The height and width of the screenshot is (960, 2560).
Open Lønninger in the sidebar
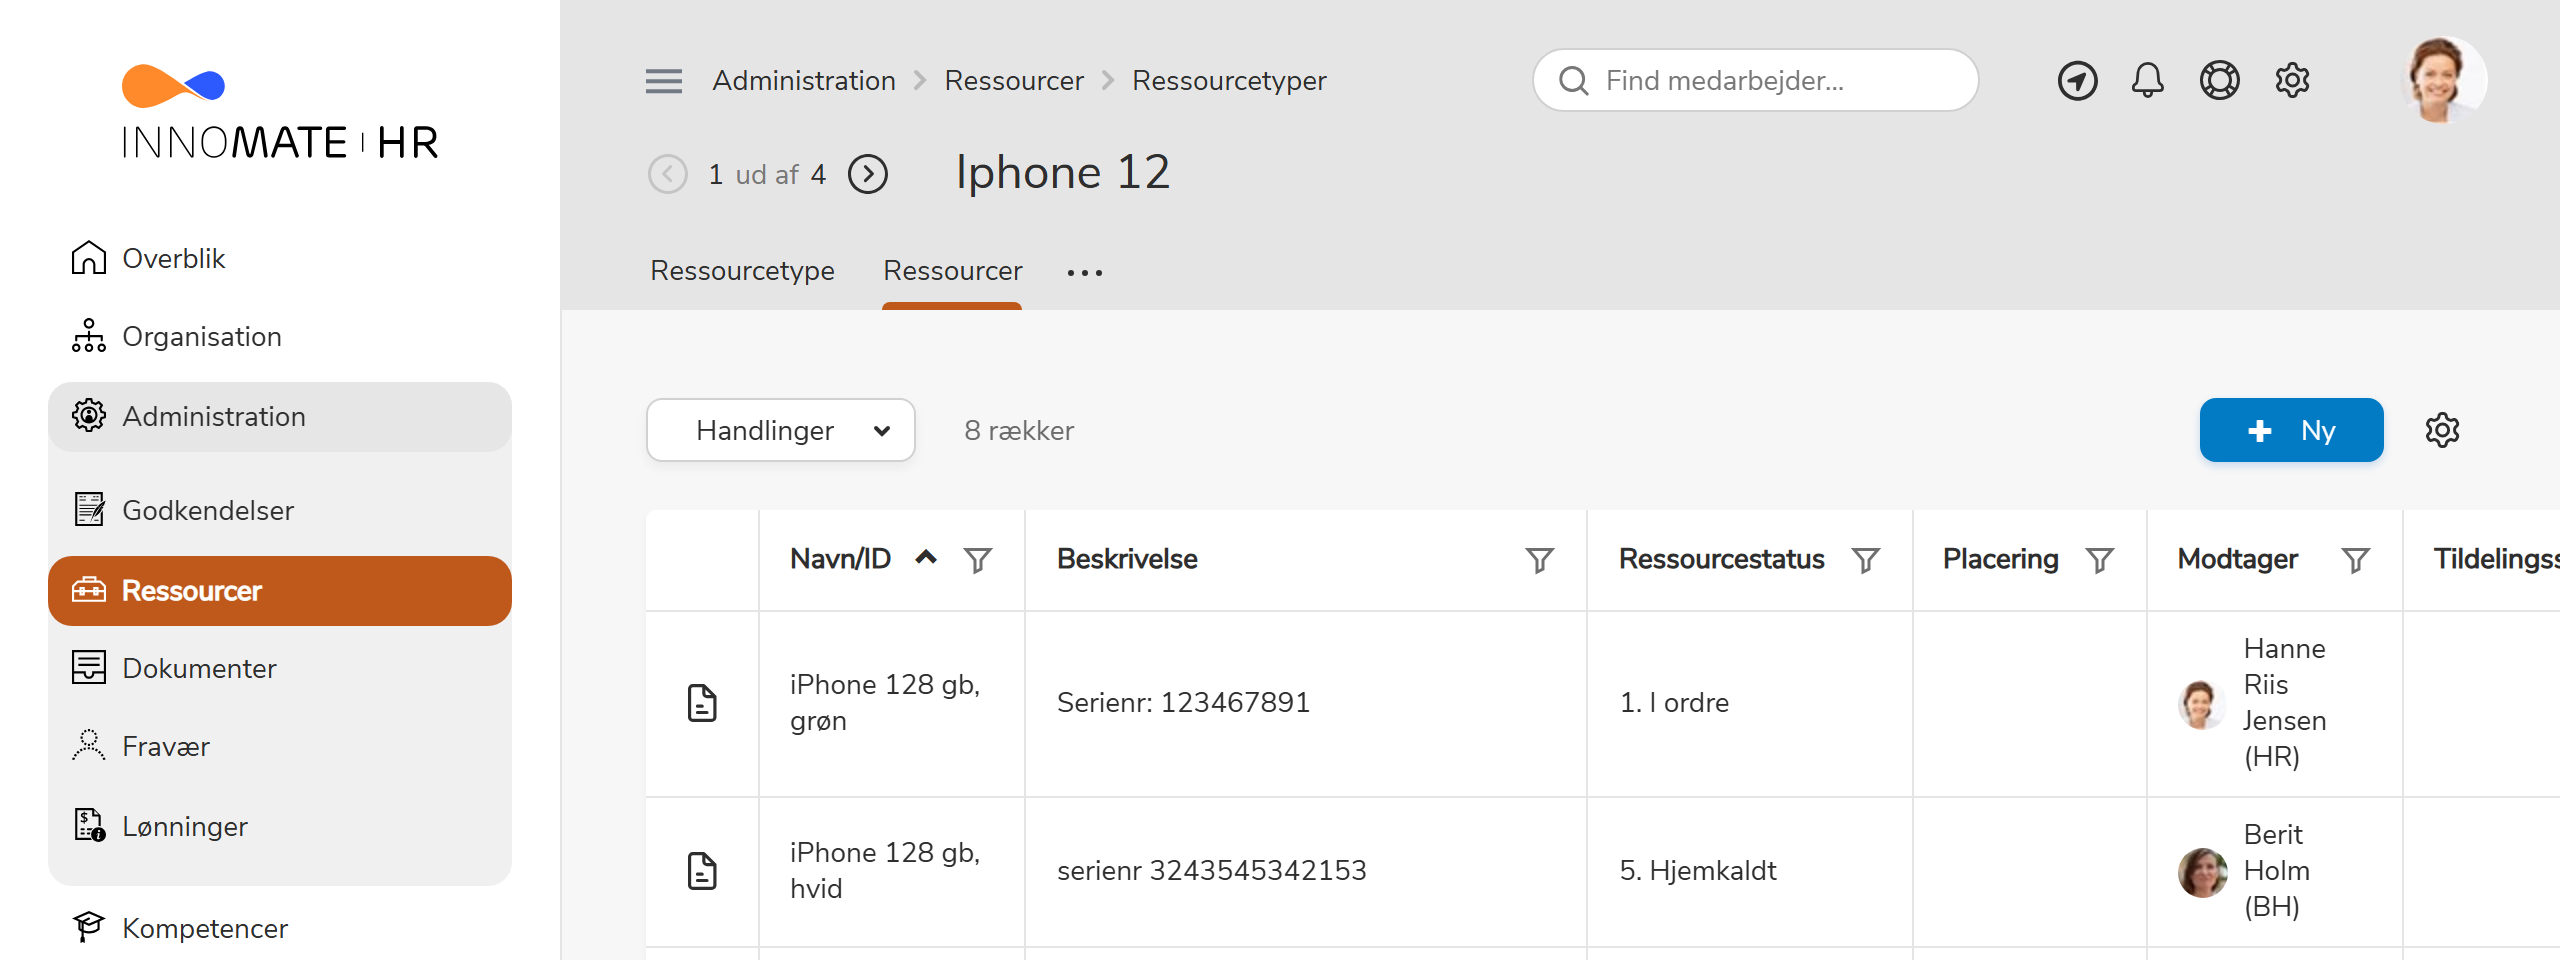(280, 826)
